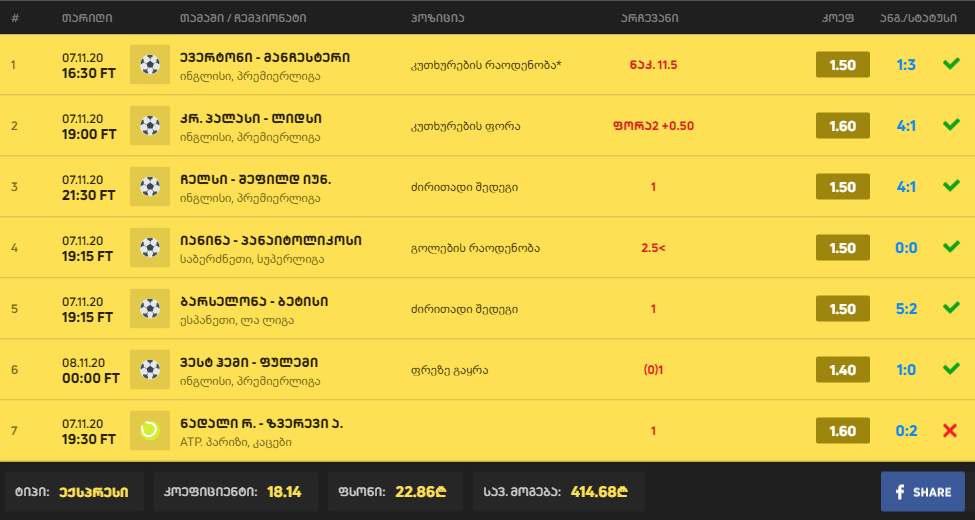975x520 pixels.
Task: Open the ევერტონი - მანჩესტერი match title
Action: coord(265,57)
